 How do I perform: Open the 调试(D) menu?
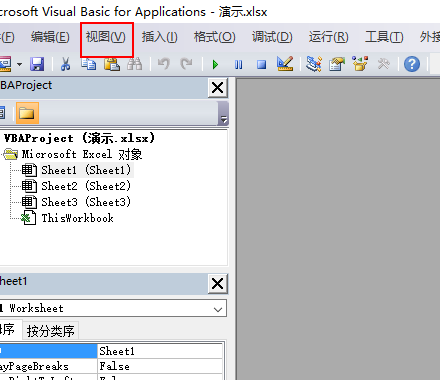pos(272,37)
